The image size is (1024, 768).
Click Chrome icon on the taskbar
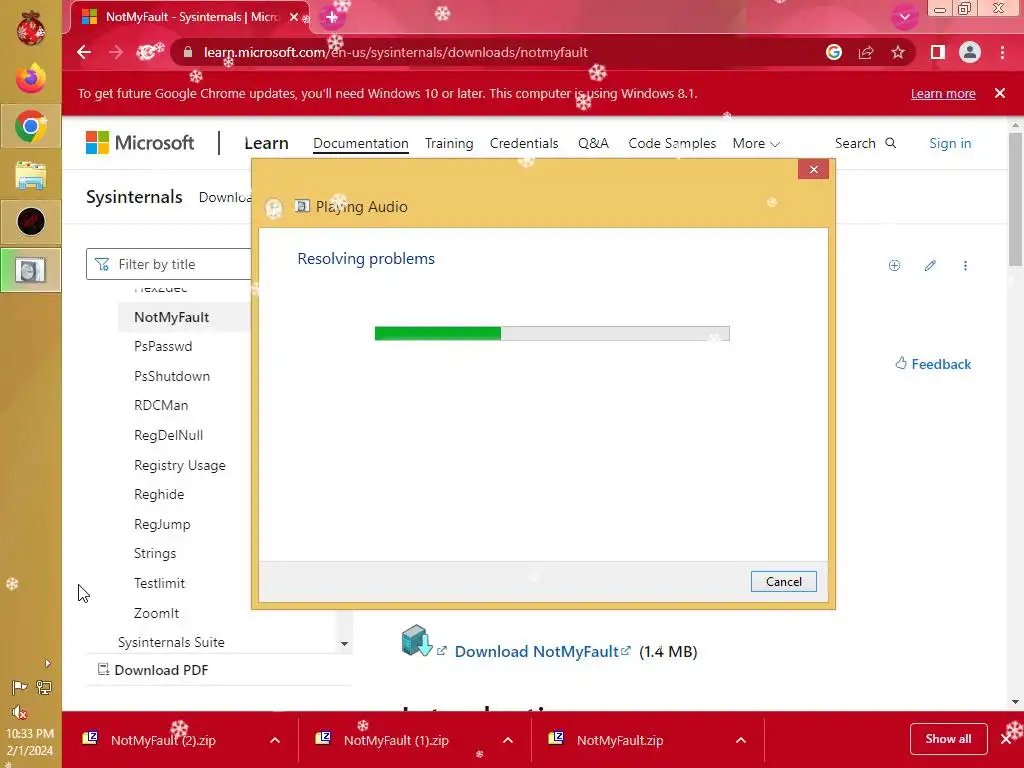click(x=31, y=126)
